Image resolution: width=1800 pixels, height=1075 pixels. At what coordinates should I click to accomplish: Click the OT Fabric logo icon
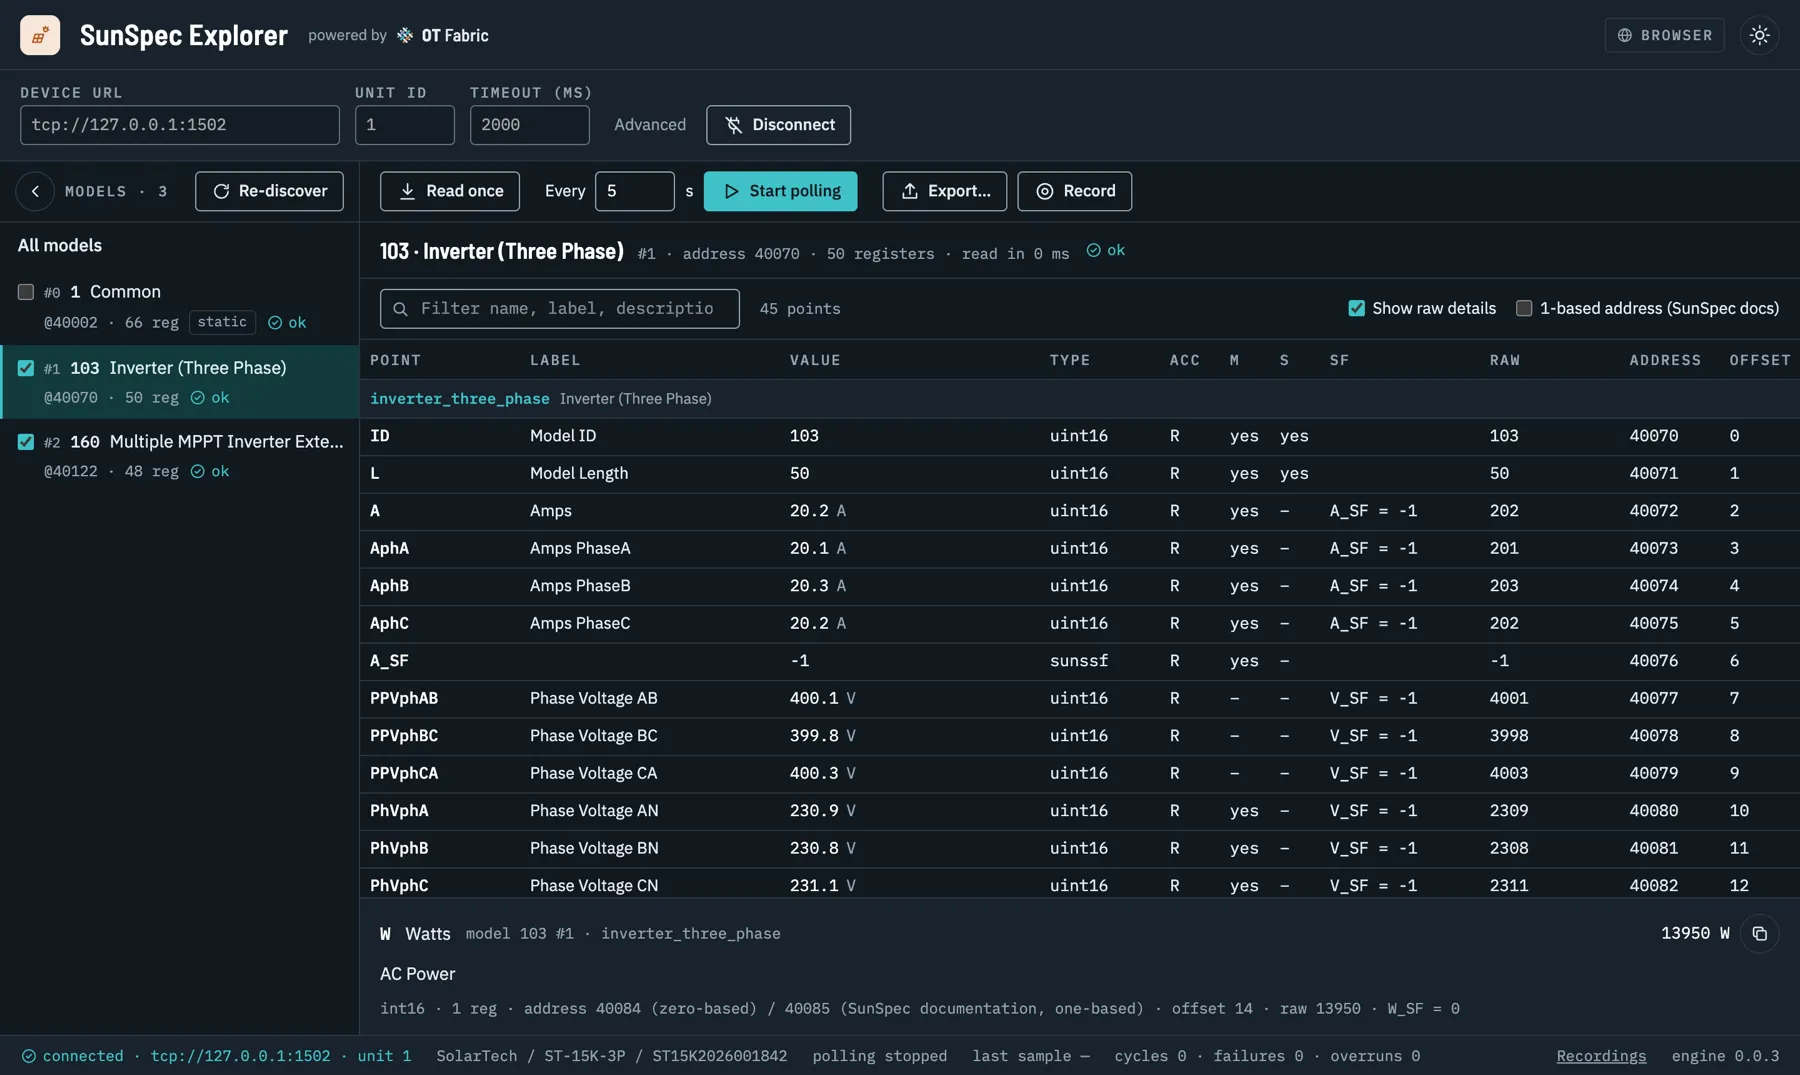(x=404, y=35)
